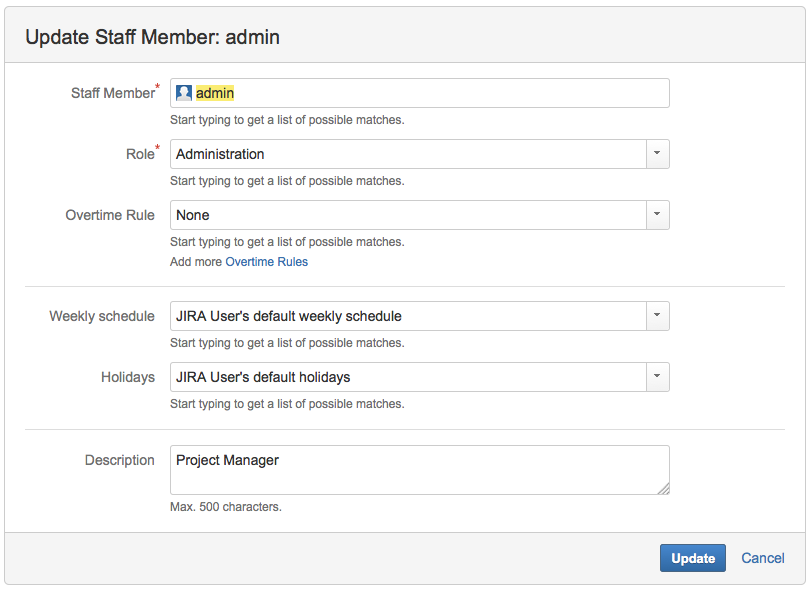Click the Overtime Rules link
812x593 pixels.
pos(266,261)
